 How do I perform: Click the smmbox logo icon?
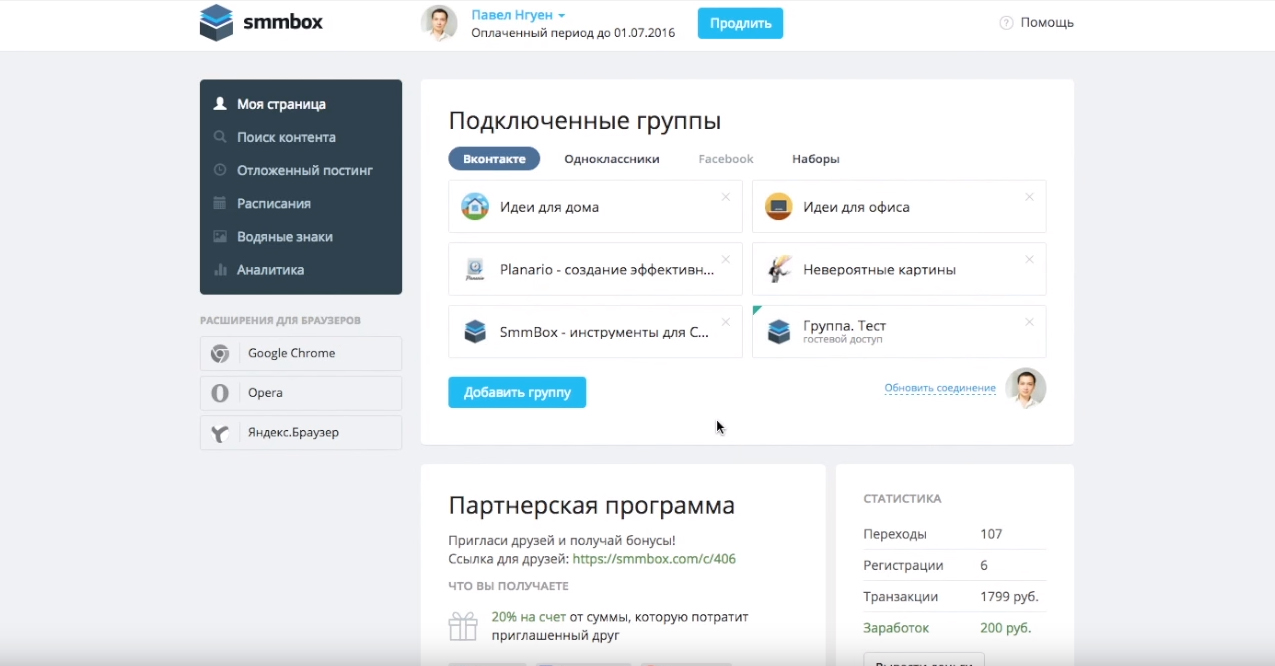(216, 22)
